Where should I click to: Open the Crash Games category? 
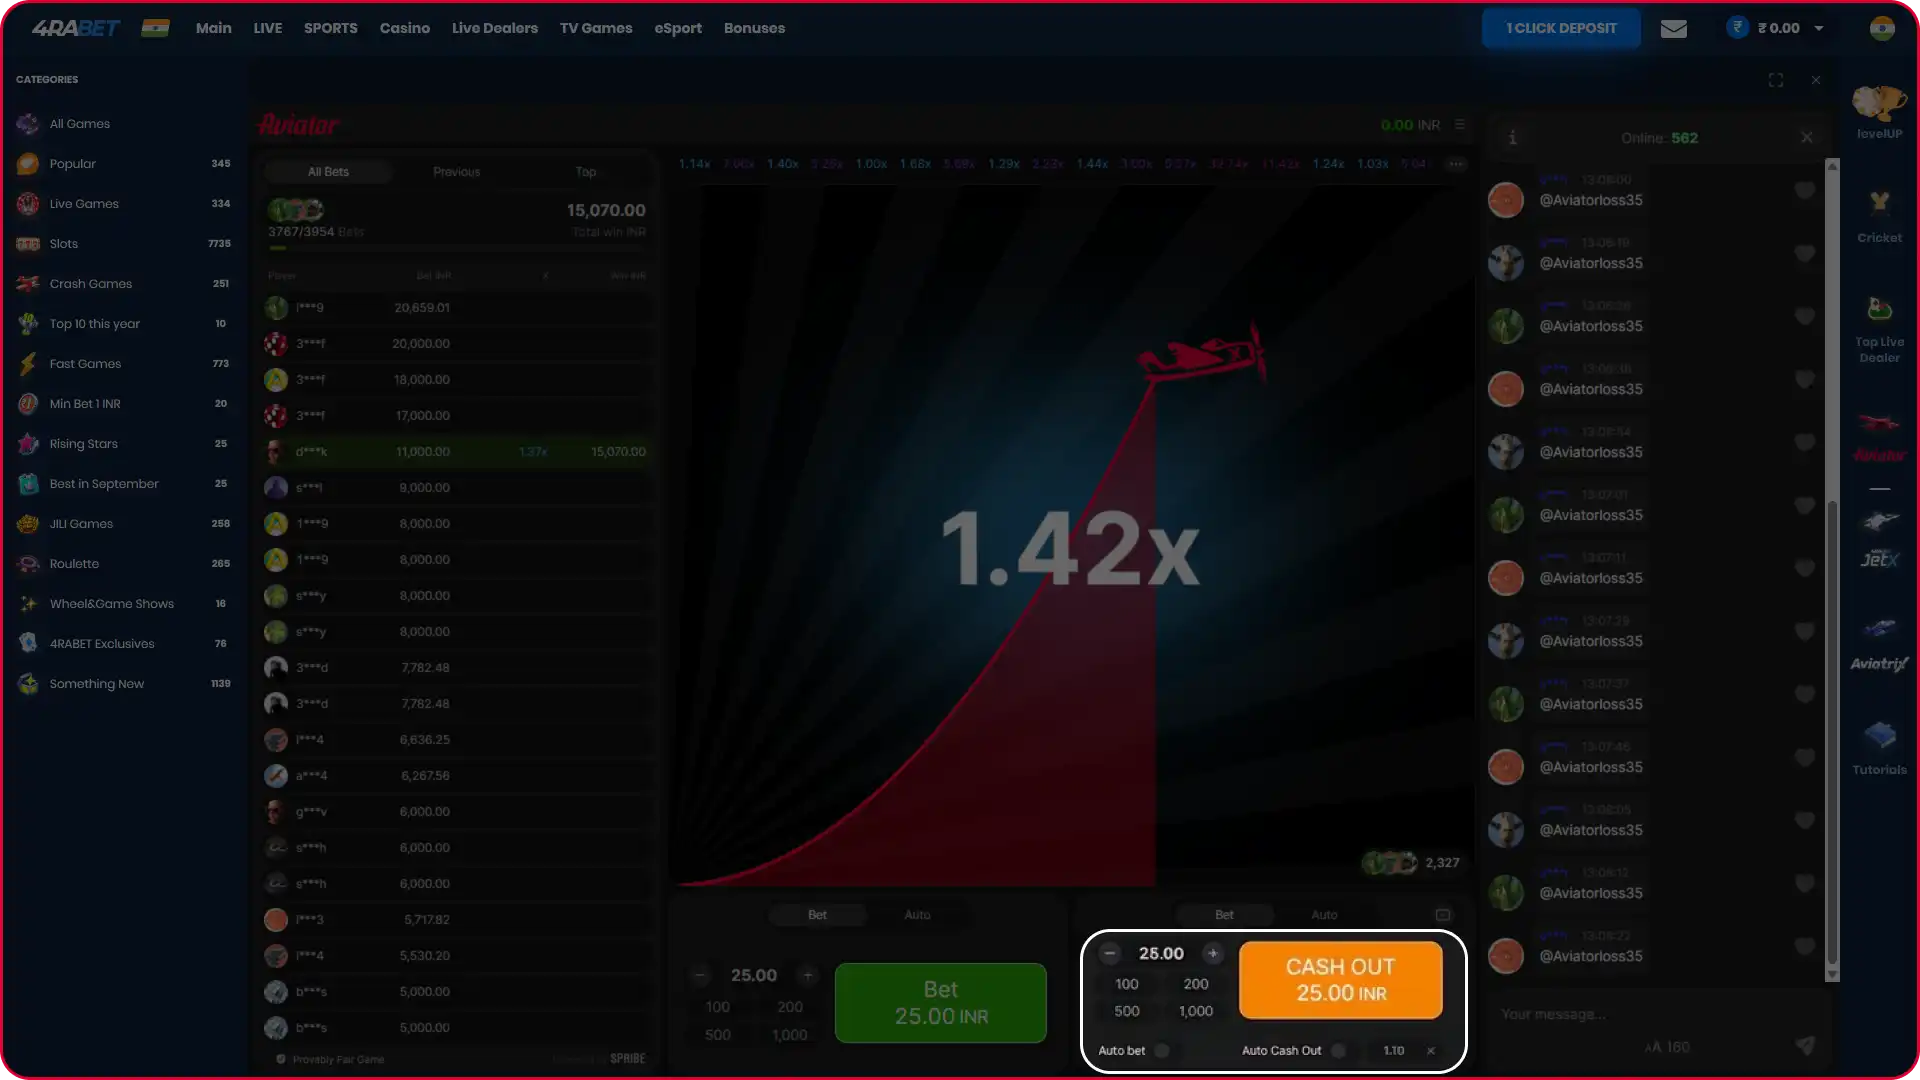coord(123,284)
